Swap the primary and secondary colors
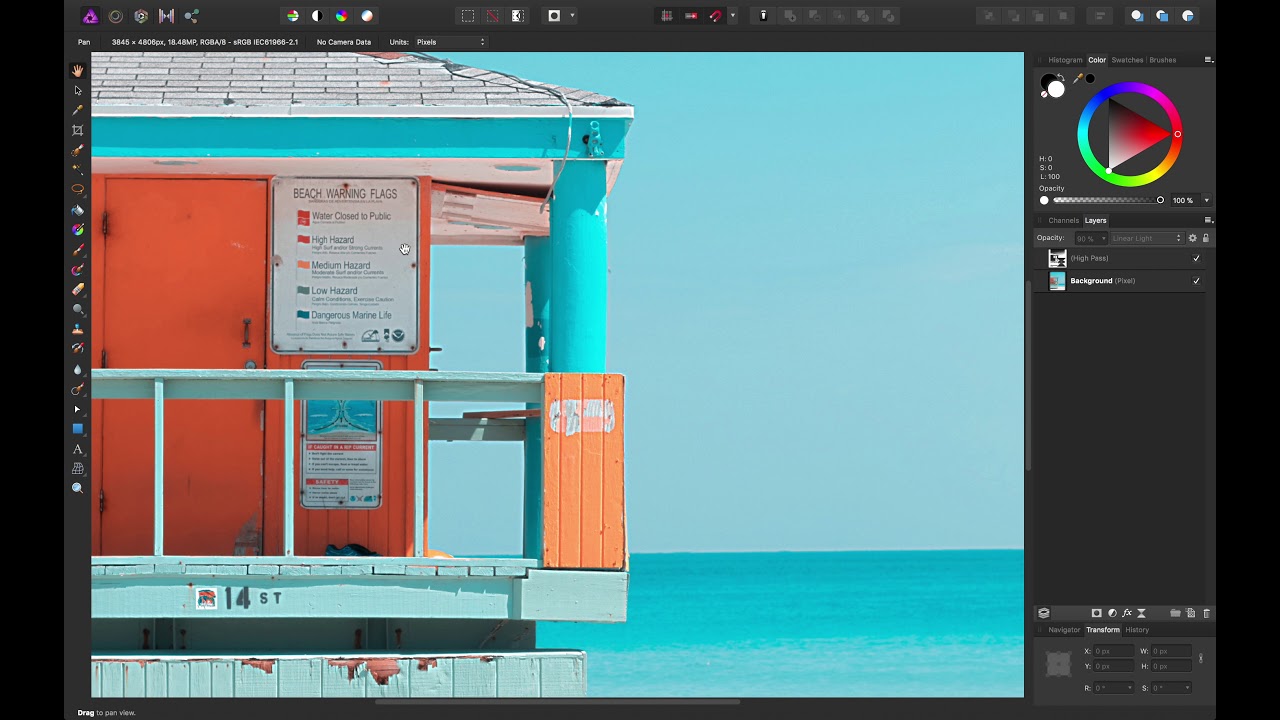 1061,78
